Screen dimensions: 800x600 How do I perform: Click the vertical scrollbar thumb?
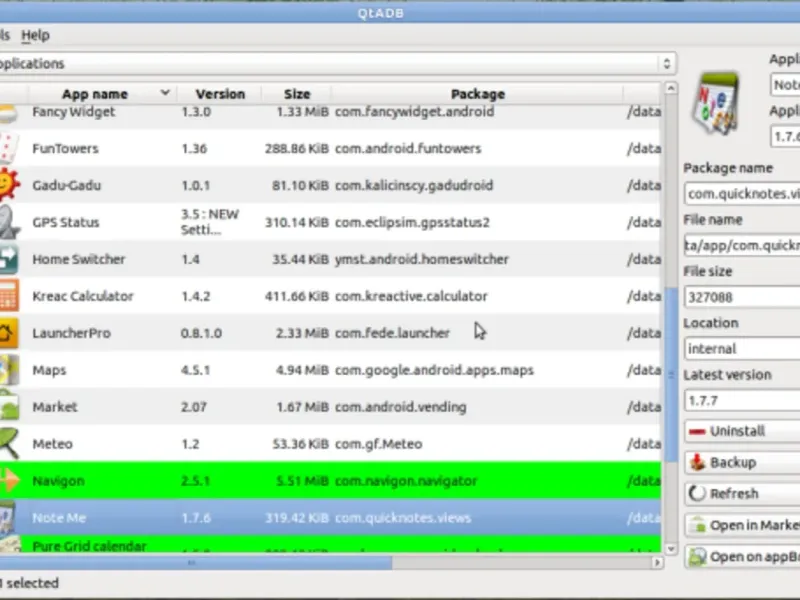671,375
